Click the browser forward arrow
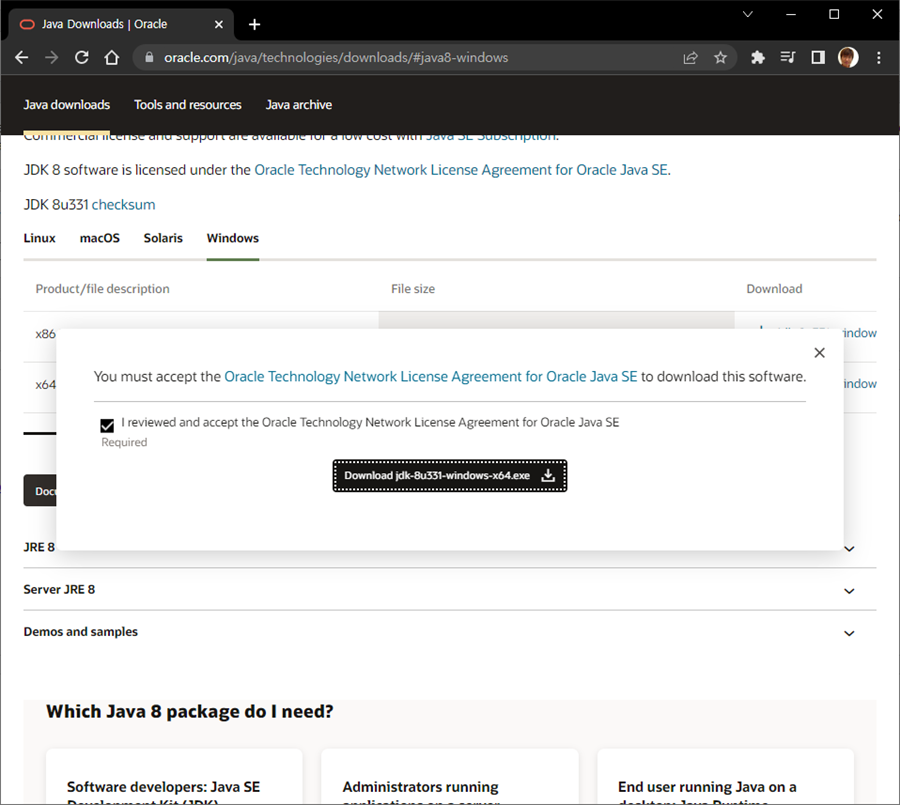 [x=52, y=57]
